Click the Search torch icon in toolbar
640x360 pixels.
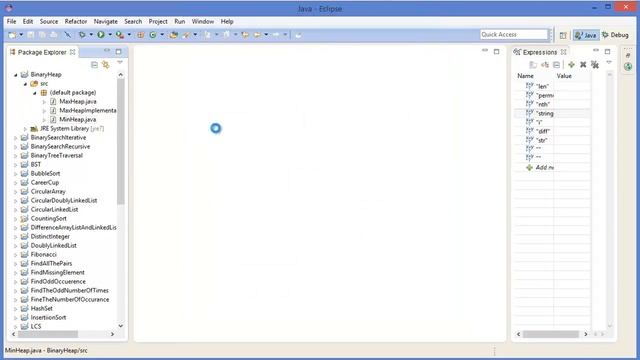tap(187, 35)
